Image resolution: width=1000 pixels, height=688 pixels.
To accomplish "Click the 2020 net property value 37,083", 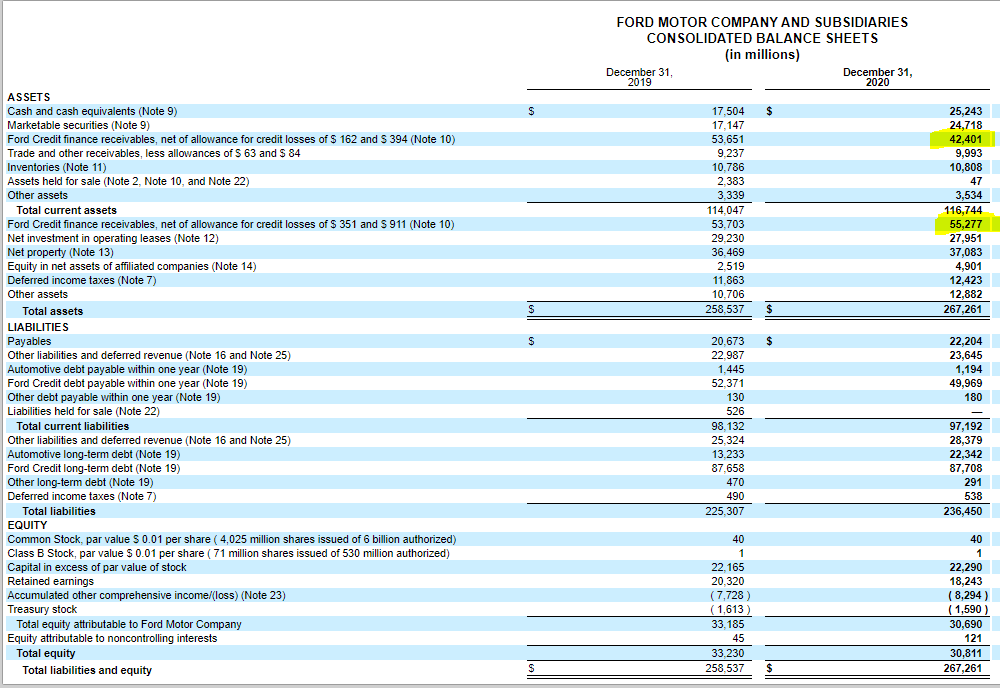I will coord(966,252).
